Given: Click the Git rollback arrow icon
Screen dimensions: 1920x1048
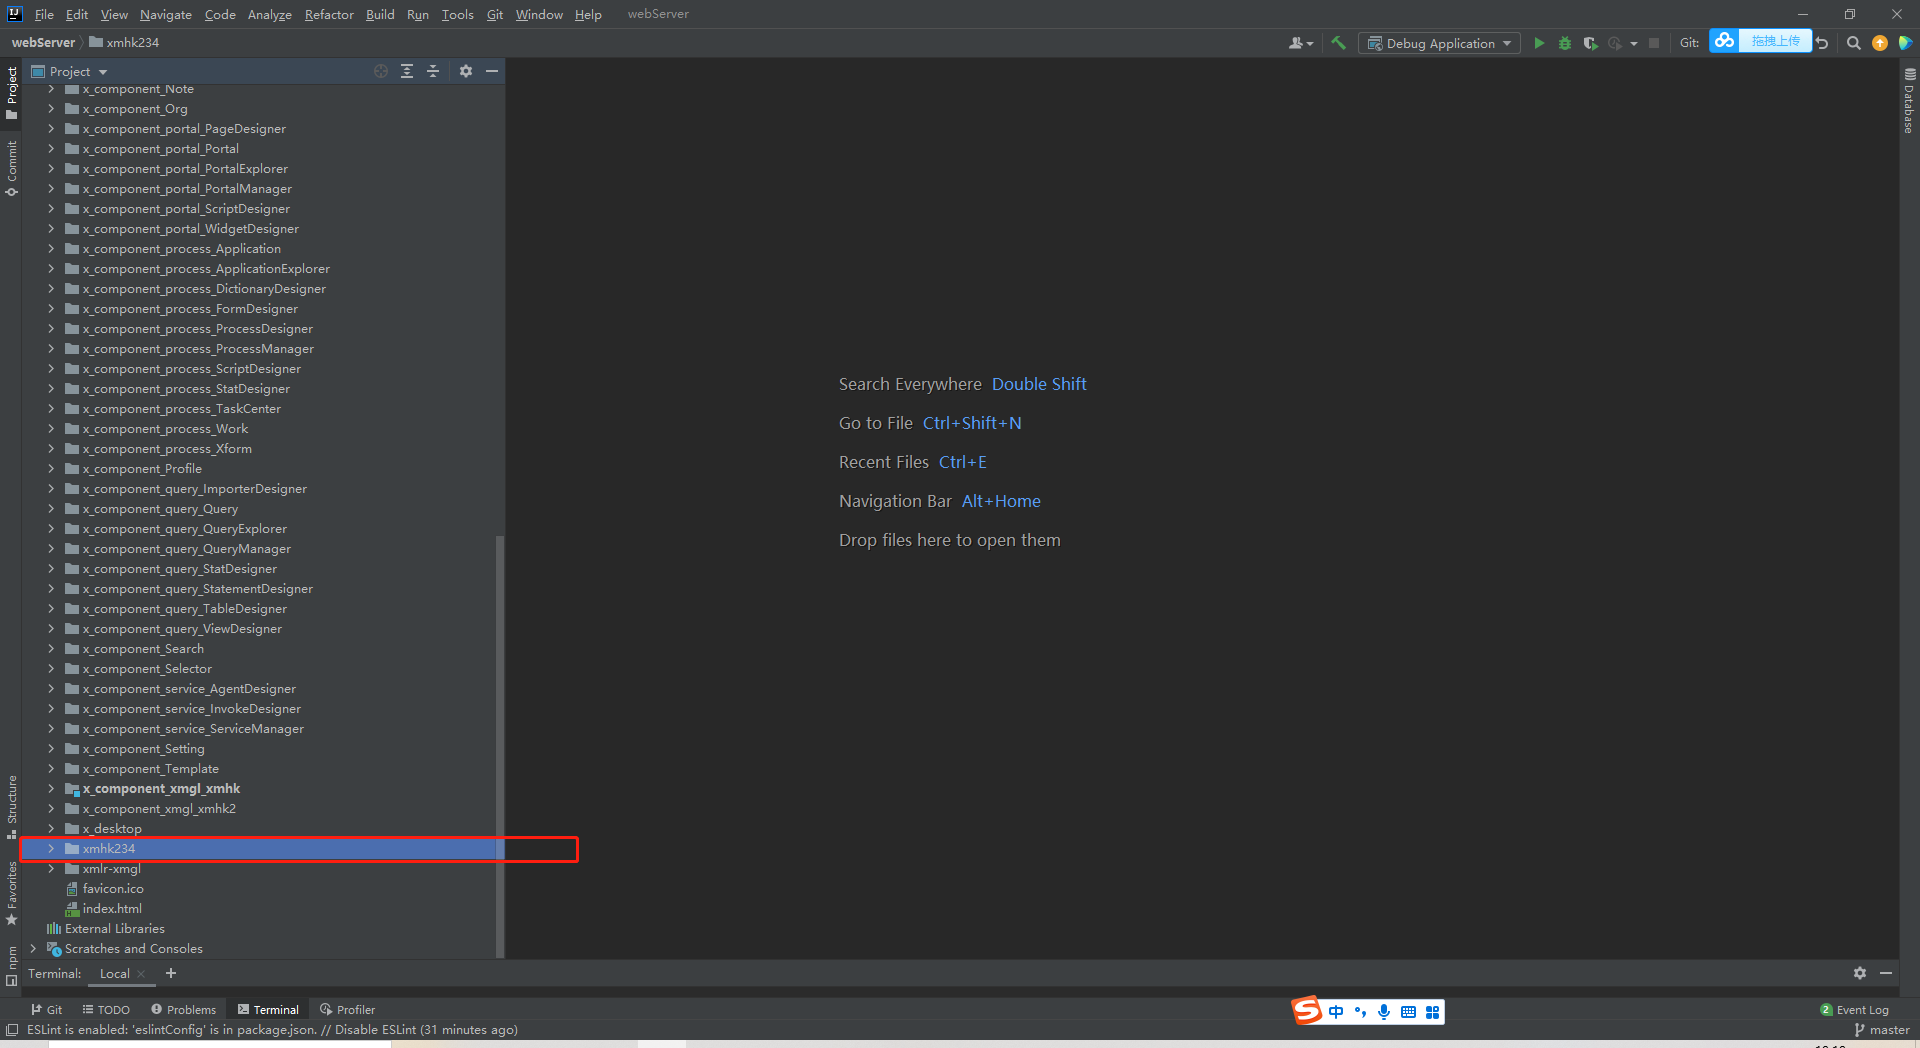Looking at the screenshot, I should click(1822, 43).
